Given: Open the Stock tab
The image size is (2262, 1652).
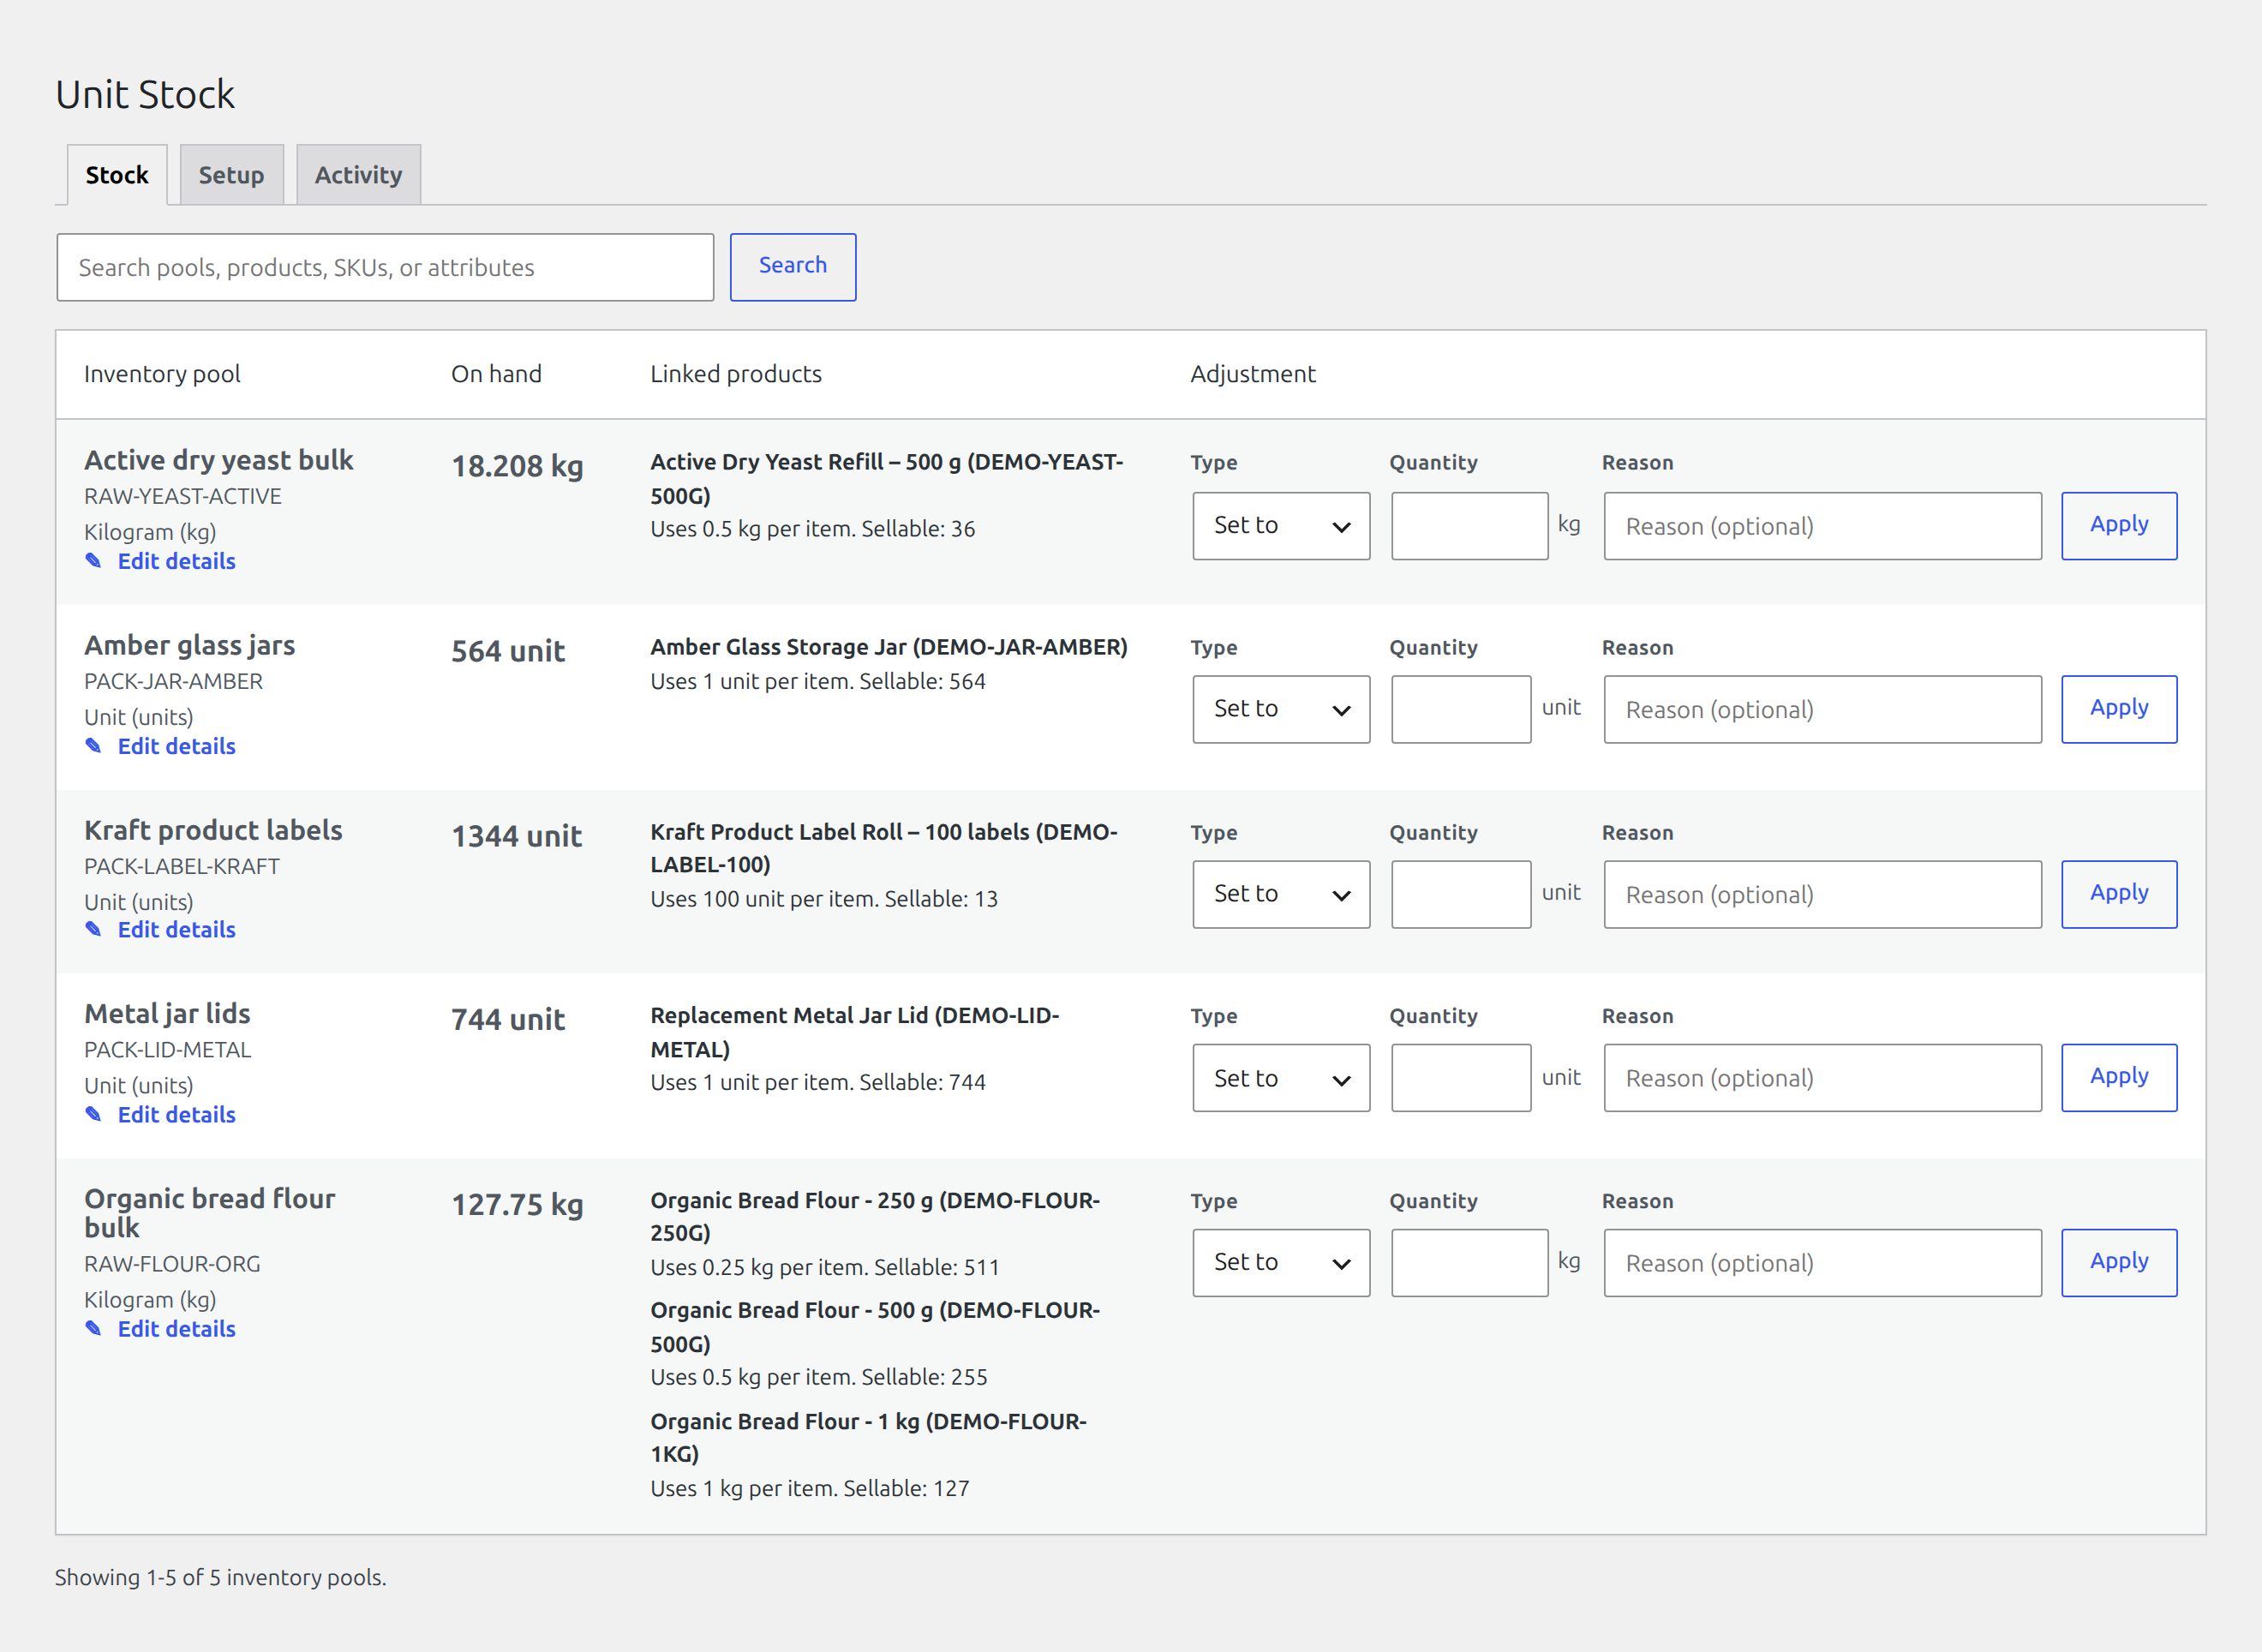Looking at the screenshot, I should point(117,175).
